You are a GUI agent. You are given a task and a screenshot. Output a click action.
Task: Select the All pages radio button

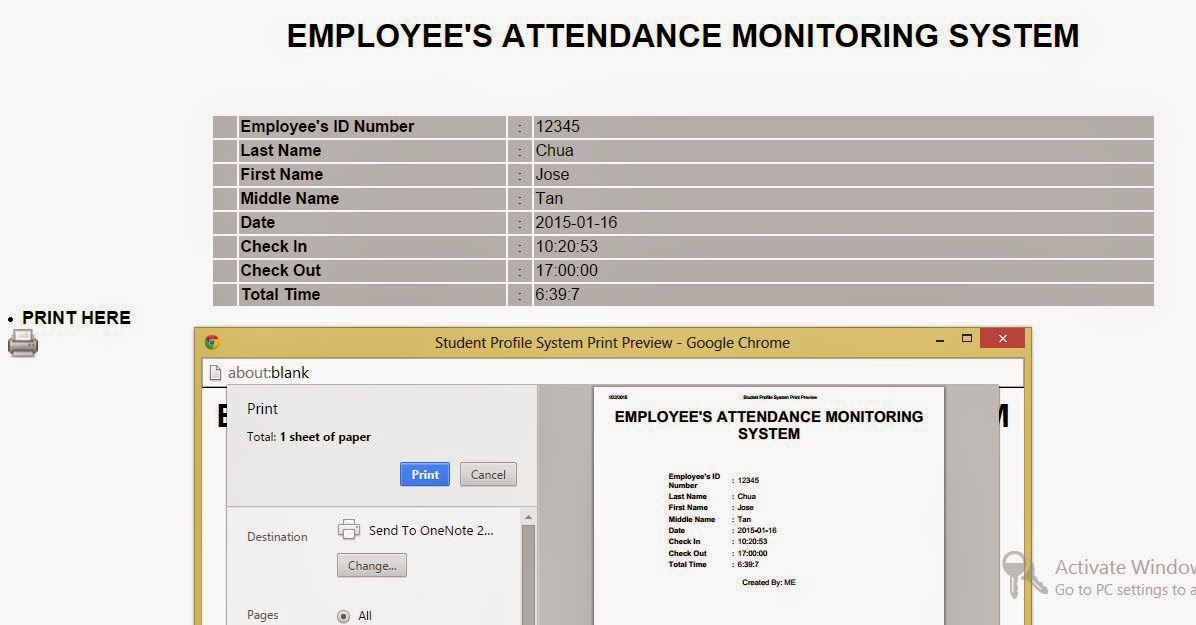click(343, 616)
